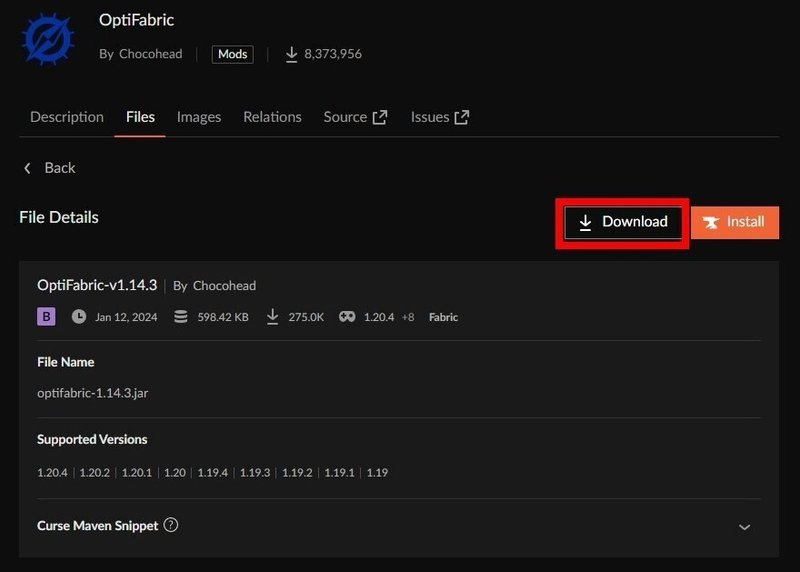This screenshot has height=572, width=800.
Task: Click the Jan 12, 2024 upload date
Action: click(126, 317)
